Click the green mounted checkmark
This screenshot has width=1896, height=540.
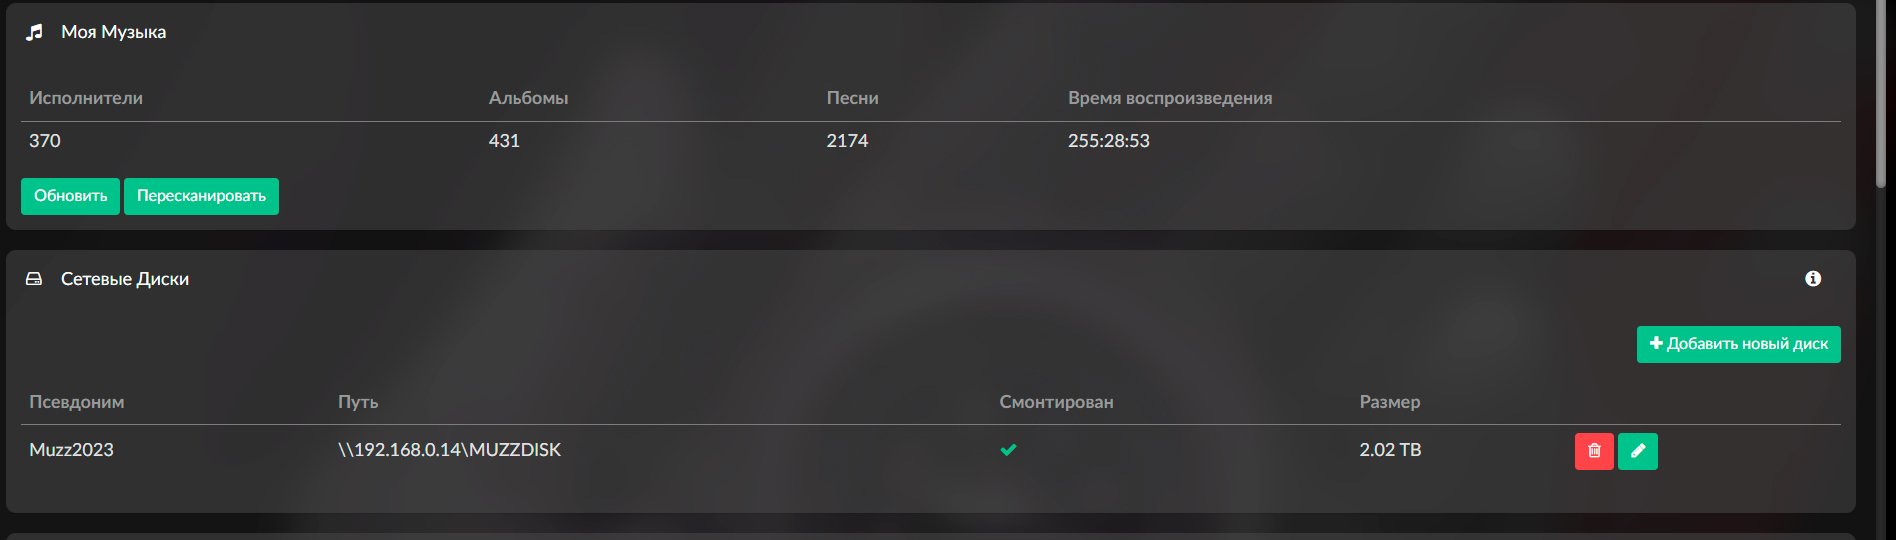pyautogui.click(x=1008, y=450)
